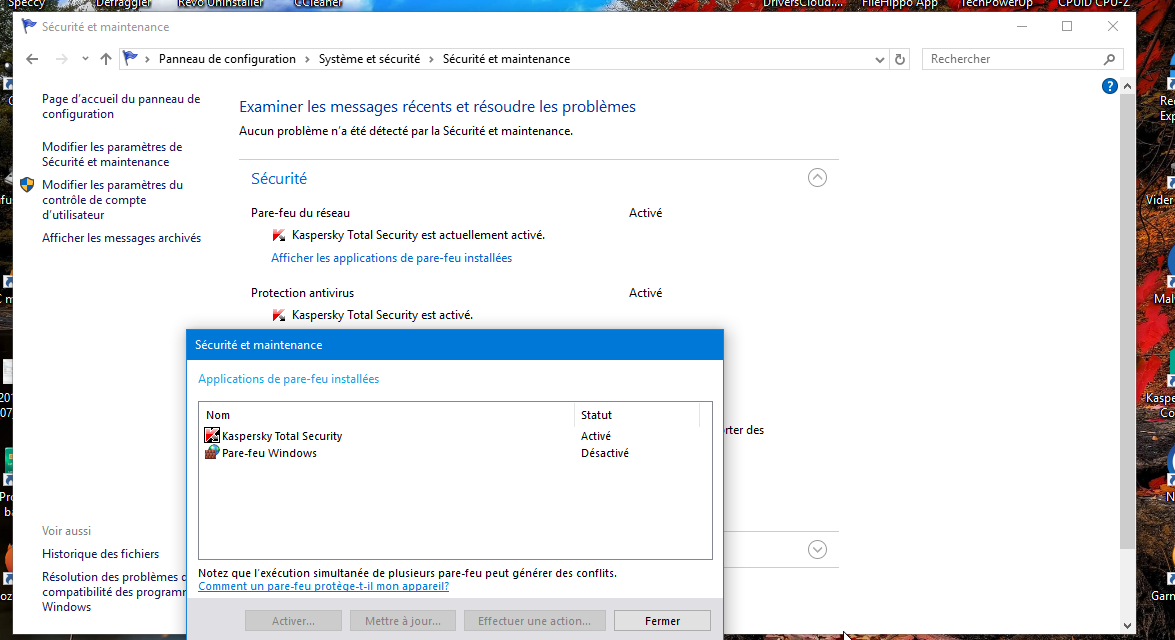Expand the collapsed section chevron at bottom

(x=818, y=550)
